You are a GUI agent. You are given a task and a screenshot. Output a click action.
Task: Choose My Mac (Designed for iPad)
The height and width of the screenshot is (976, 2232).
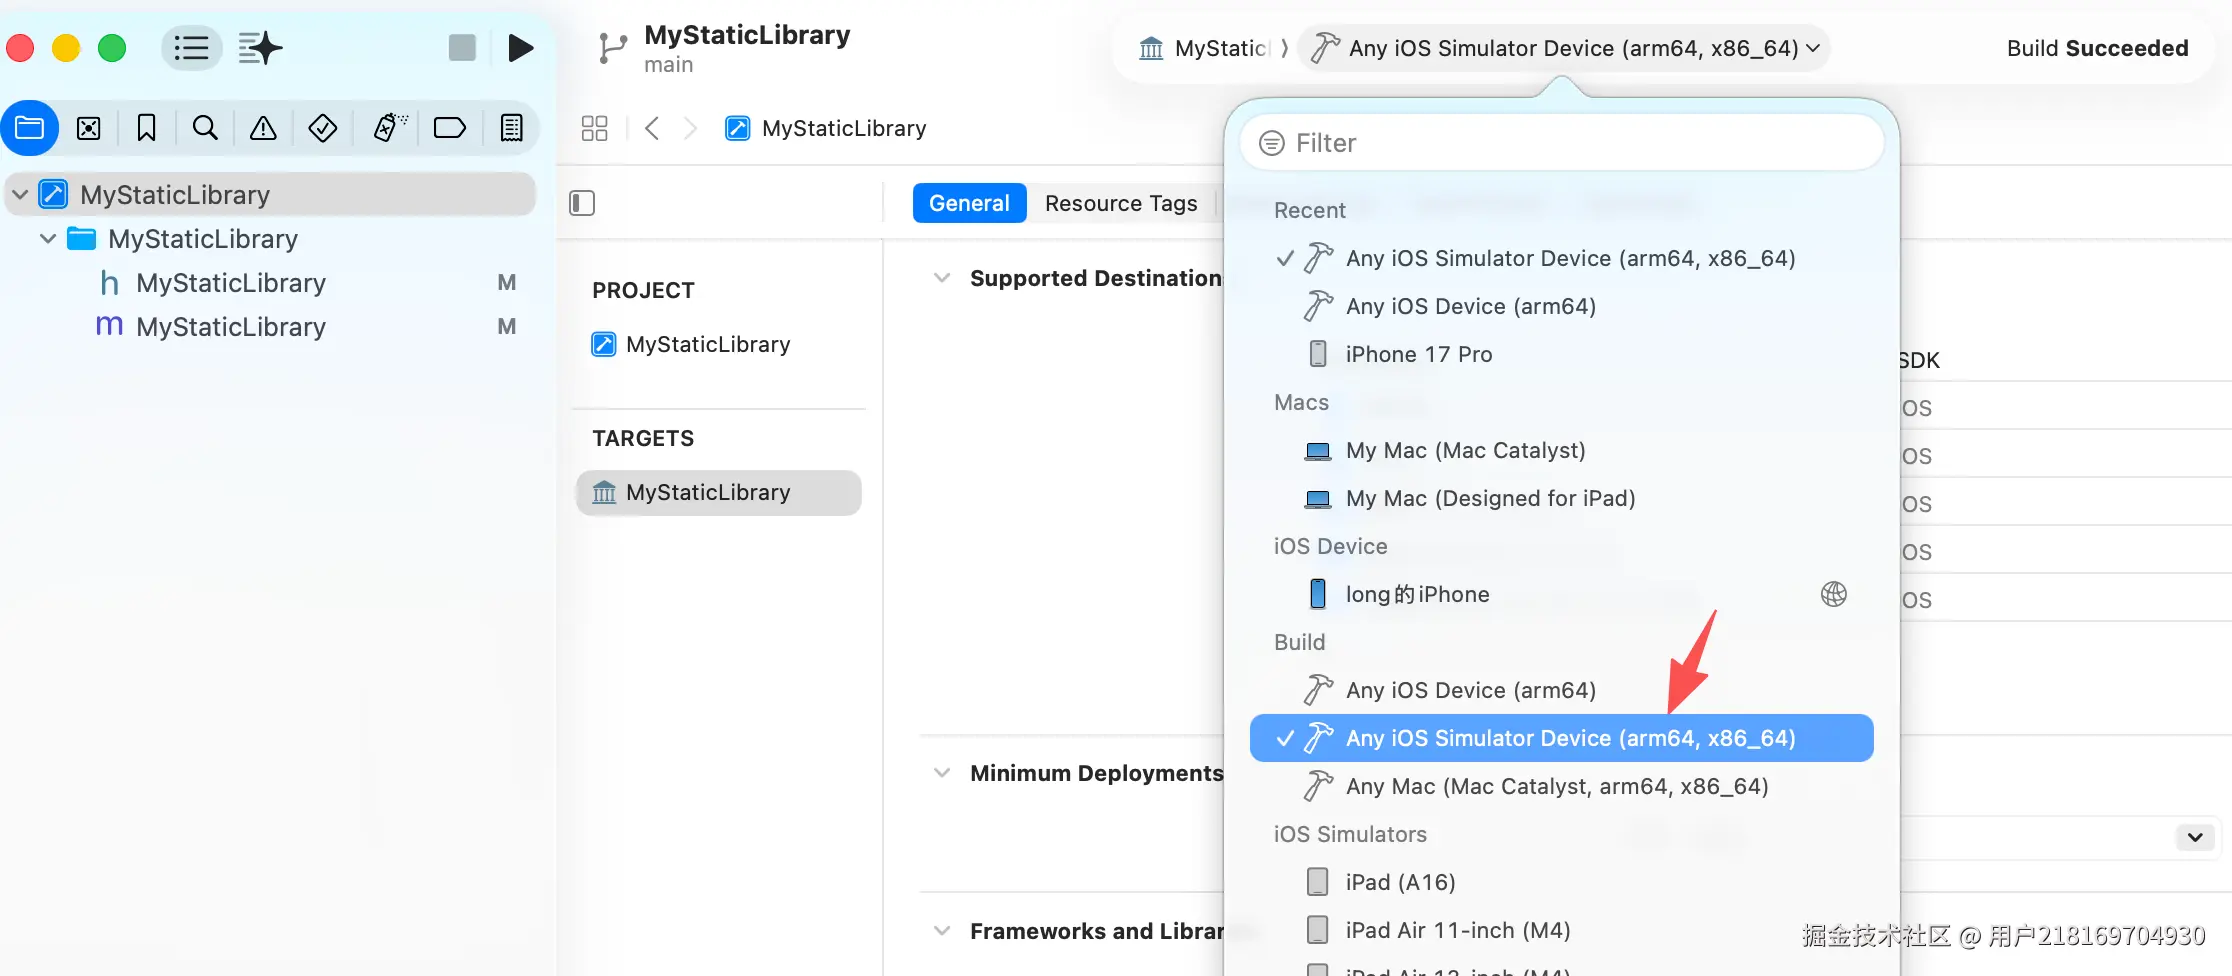pos(1562,498)
